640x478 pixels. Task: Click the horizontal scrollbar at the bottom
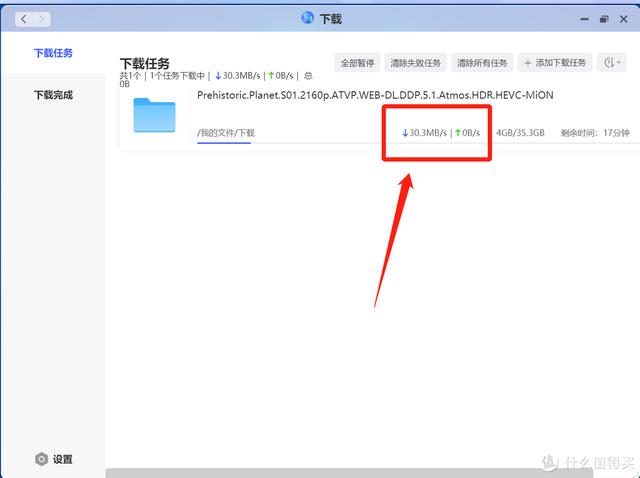(349, 473)
